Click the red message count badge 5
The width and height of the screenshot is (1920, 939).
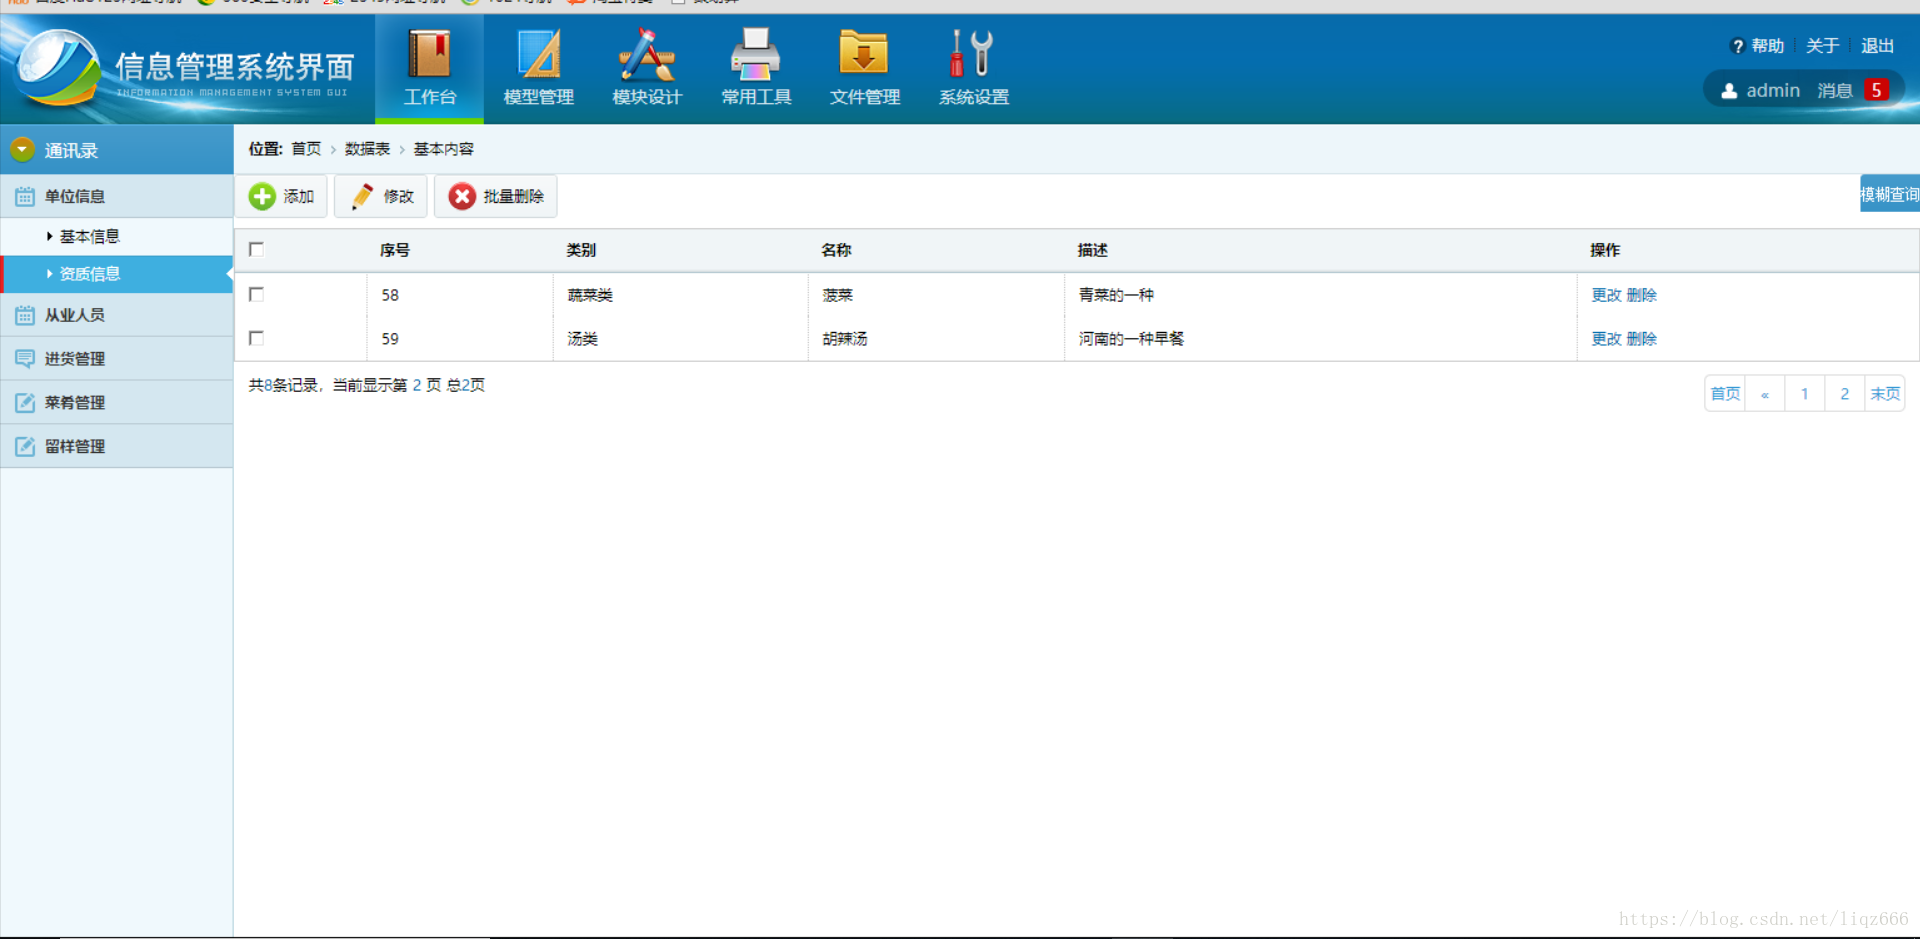(x=1877, y=90)
